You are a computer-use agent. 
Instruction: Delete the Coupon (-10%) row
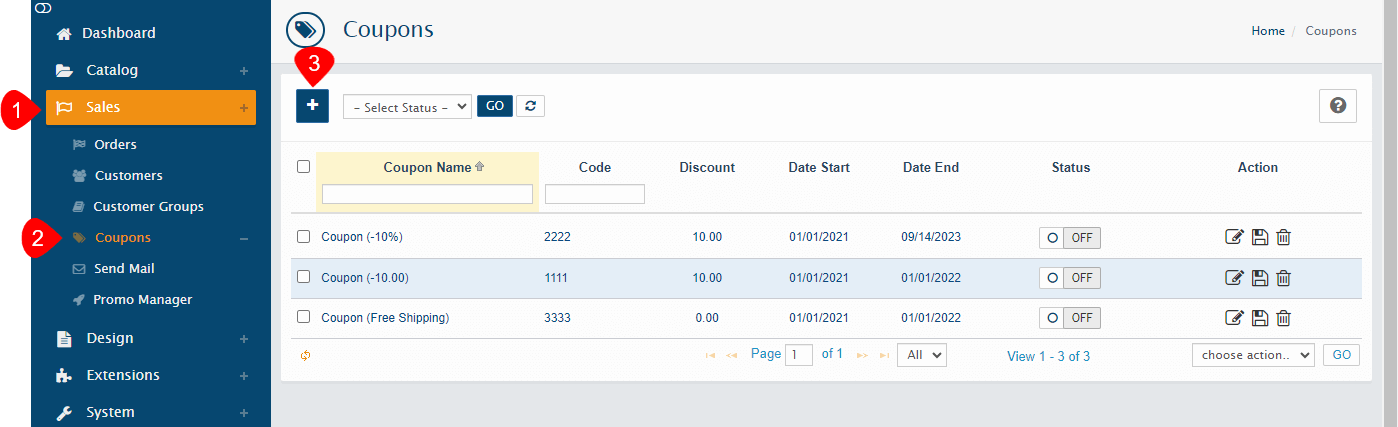point(1284,237)
